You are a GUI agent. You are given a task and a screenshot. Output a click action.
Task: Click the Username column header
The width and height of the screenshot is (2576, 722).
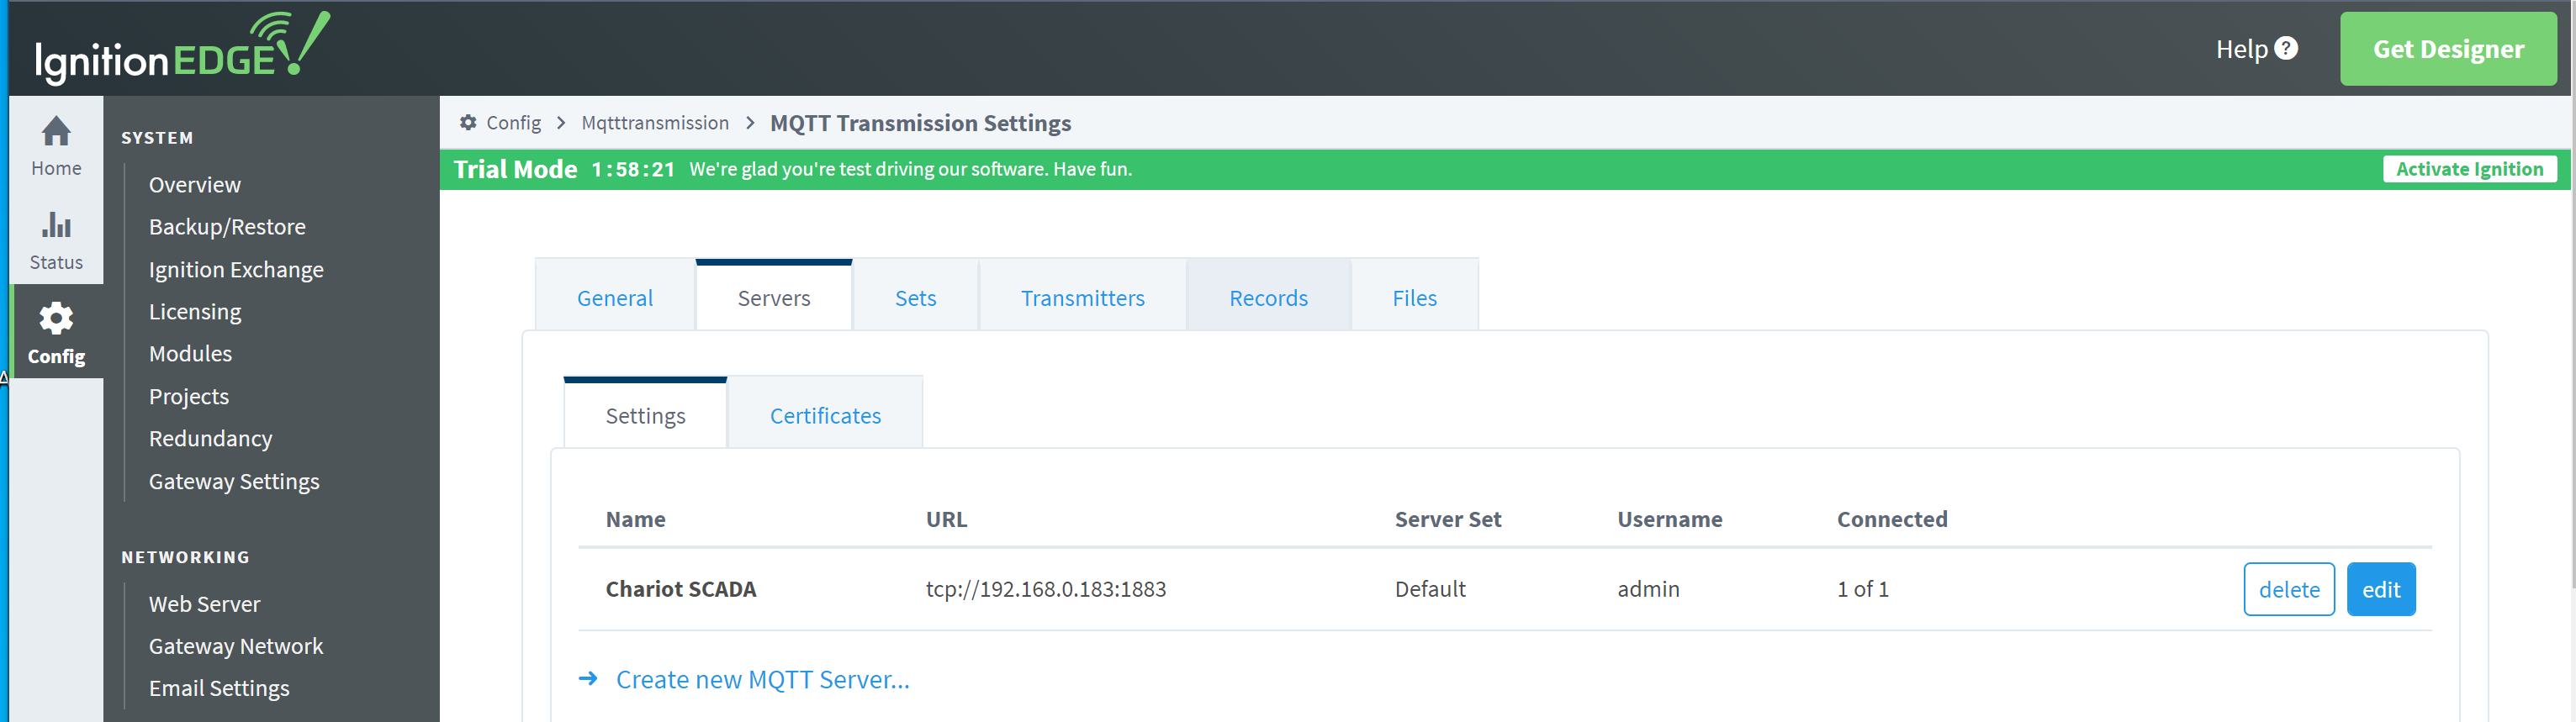(x=1669, y=519)
